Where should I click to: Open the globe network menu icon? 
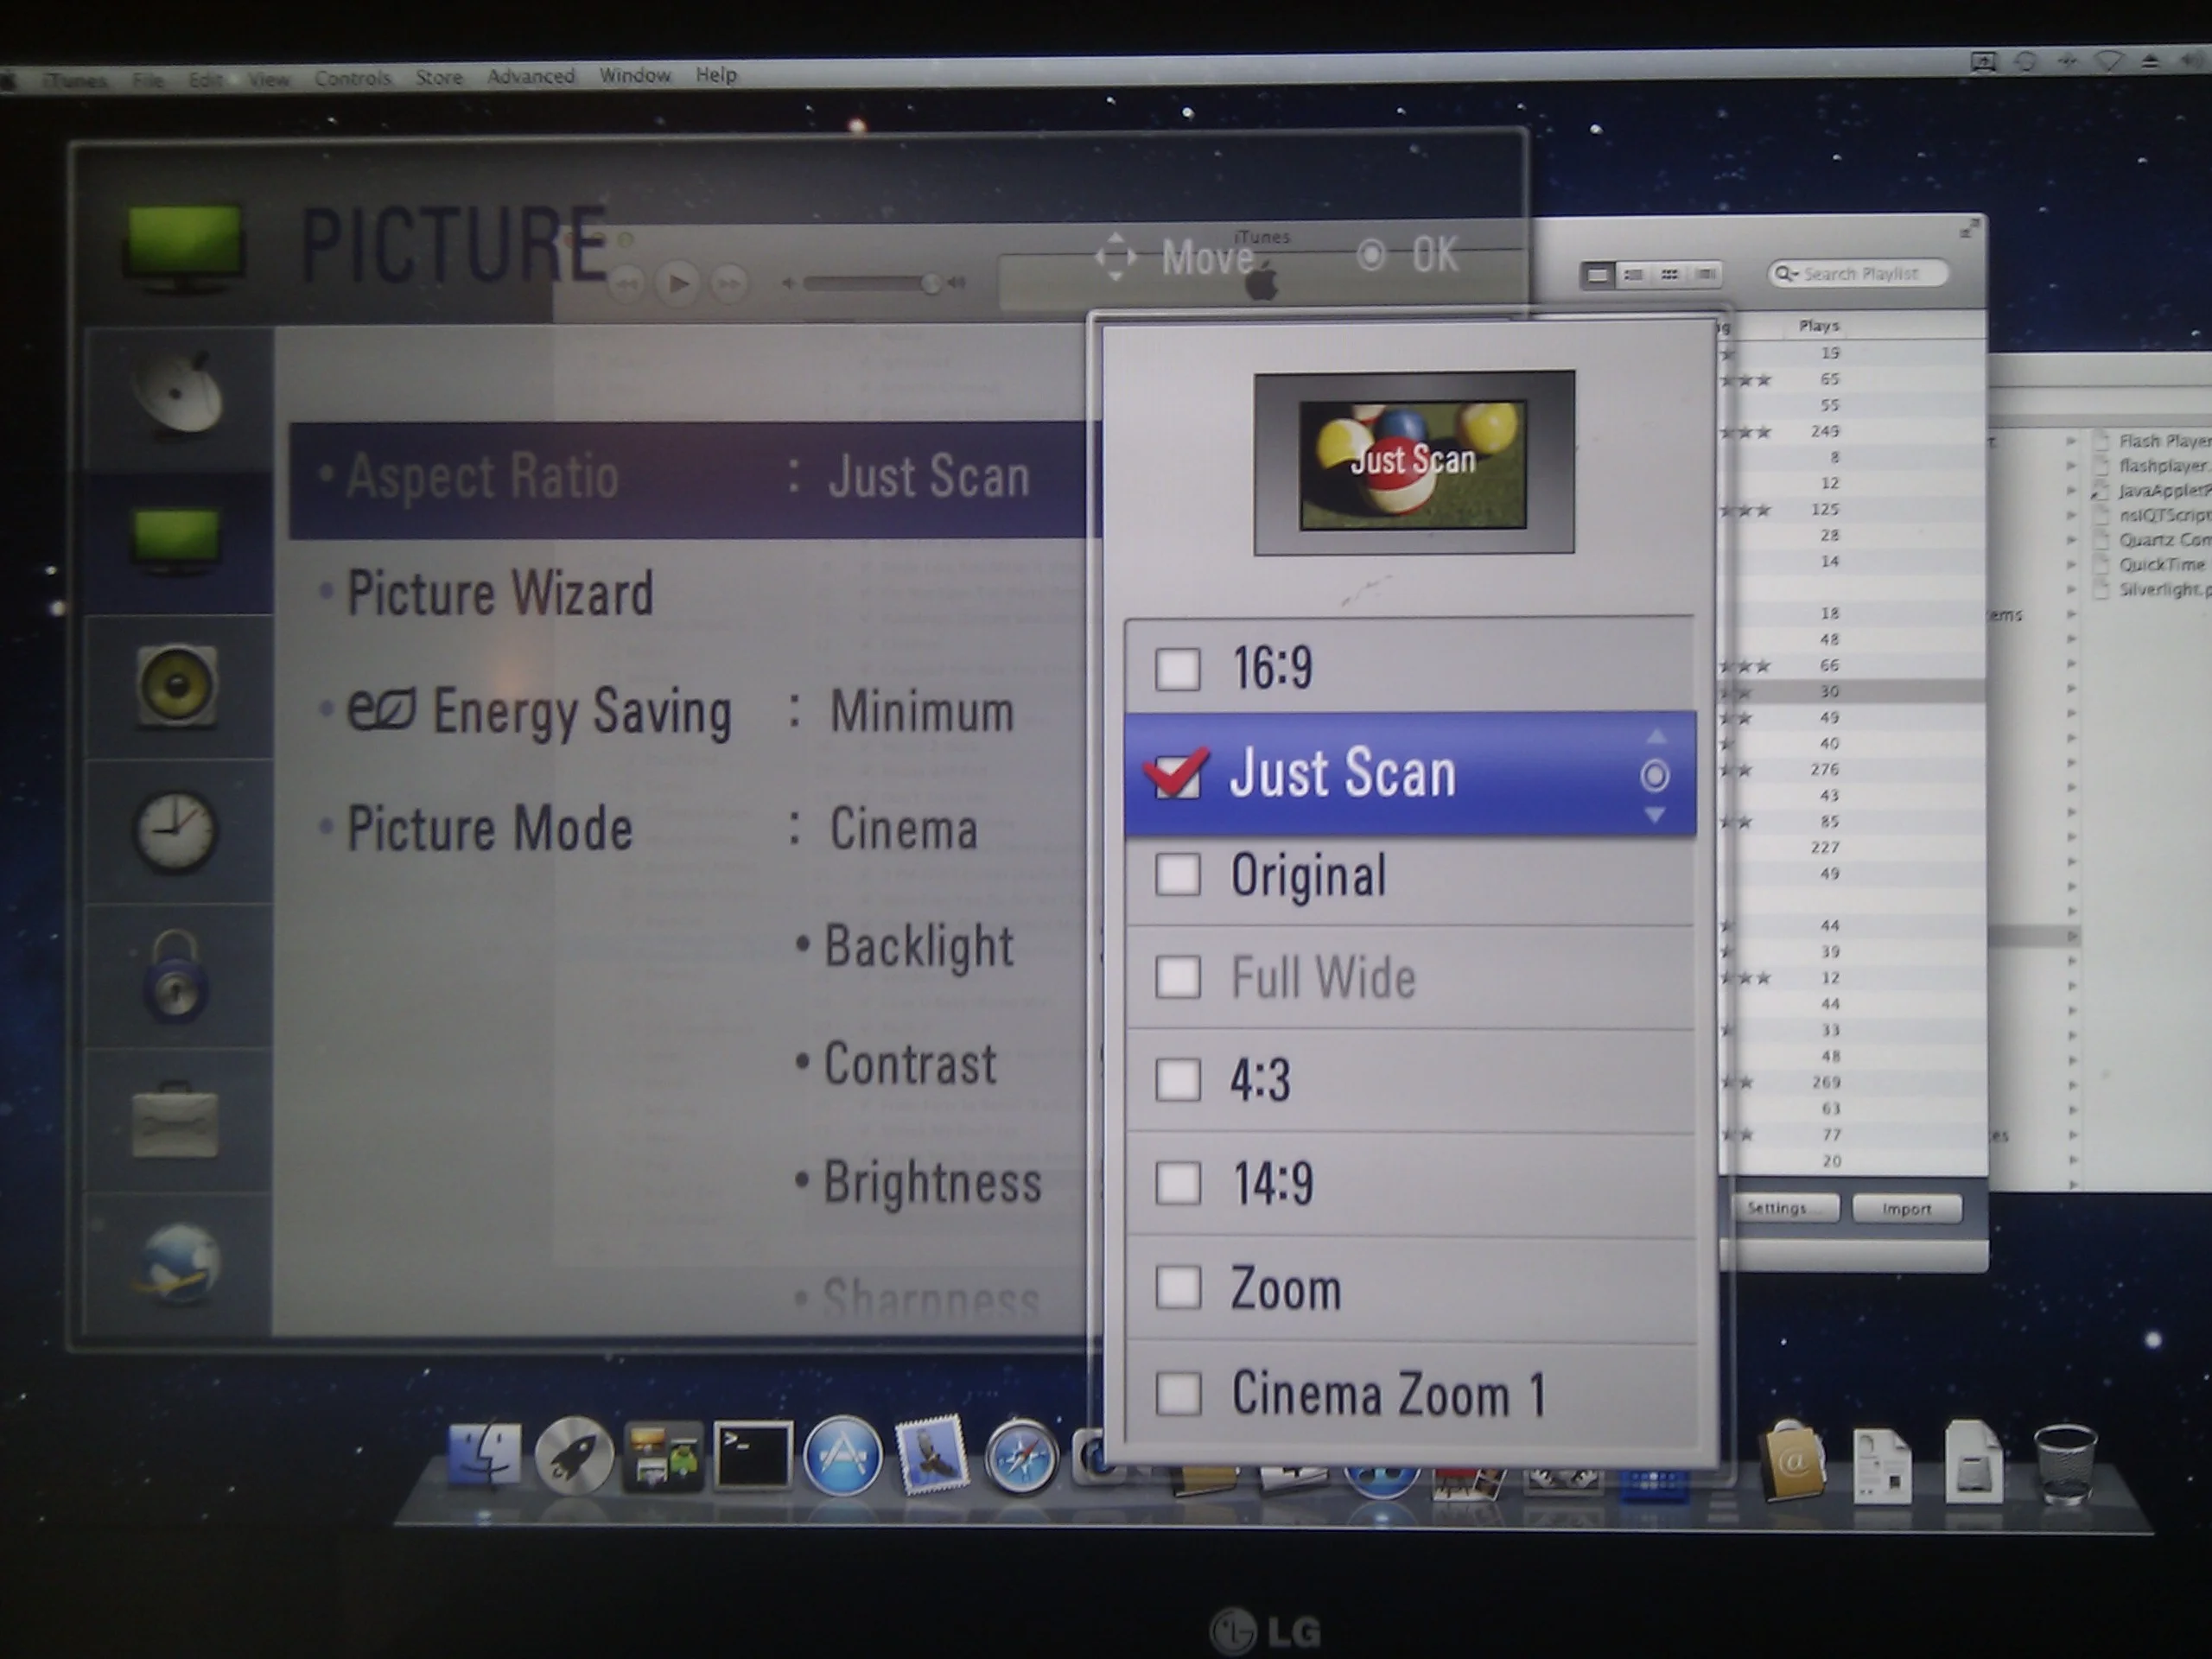coord(178,1264)
